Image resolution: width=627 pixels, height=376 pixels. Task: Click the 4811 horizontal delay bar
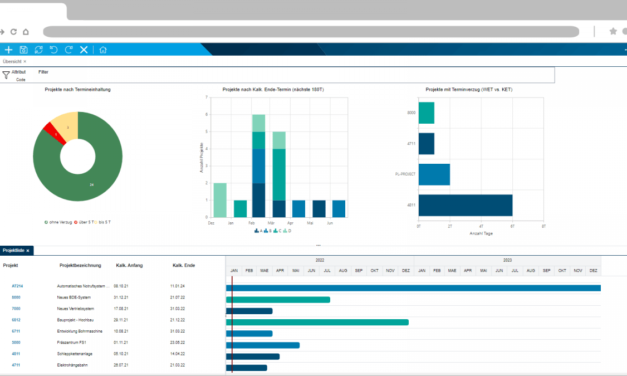tap(465, 205)
